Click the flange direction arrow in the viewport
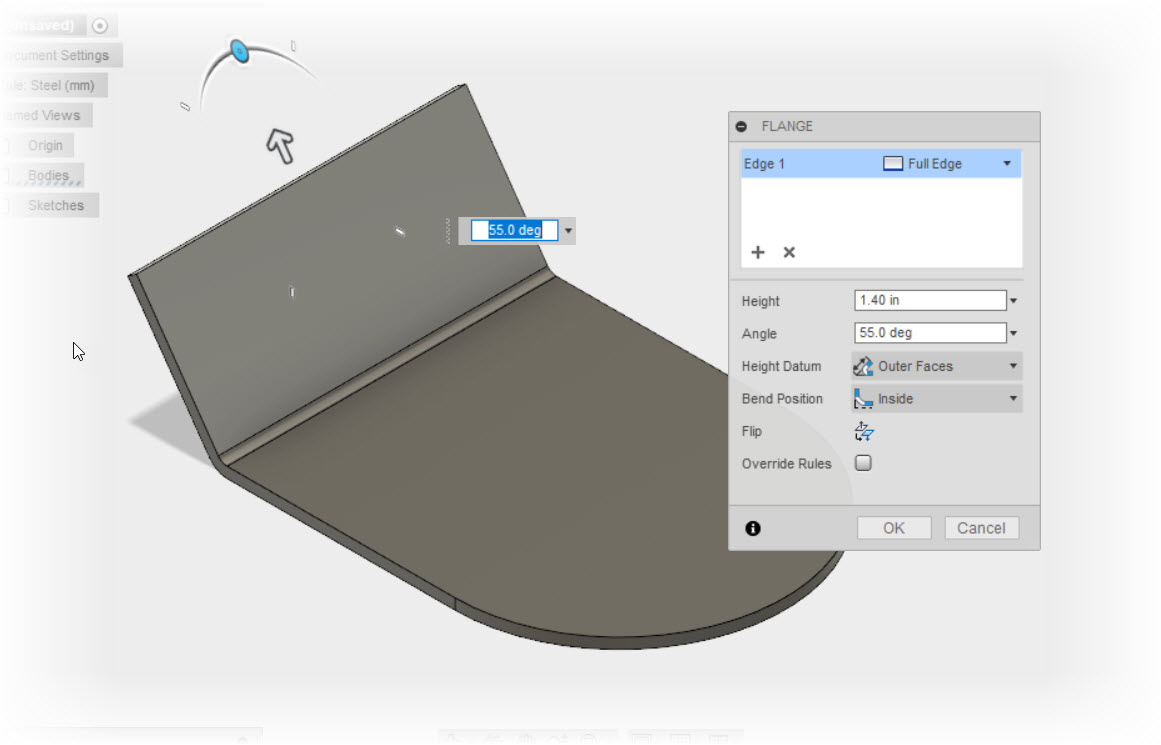Screen dimensions: 1161x745 tap(279, 147)
